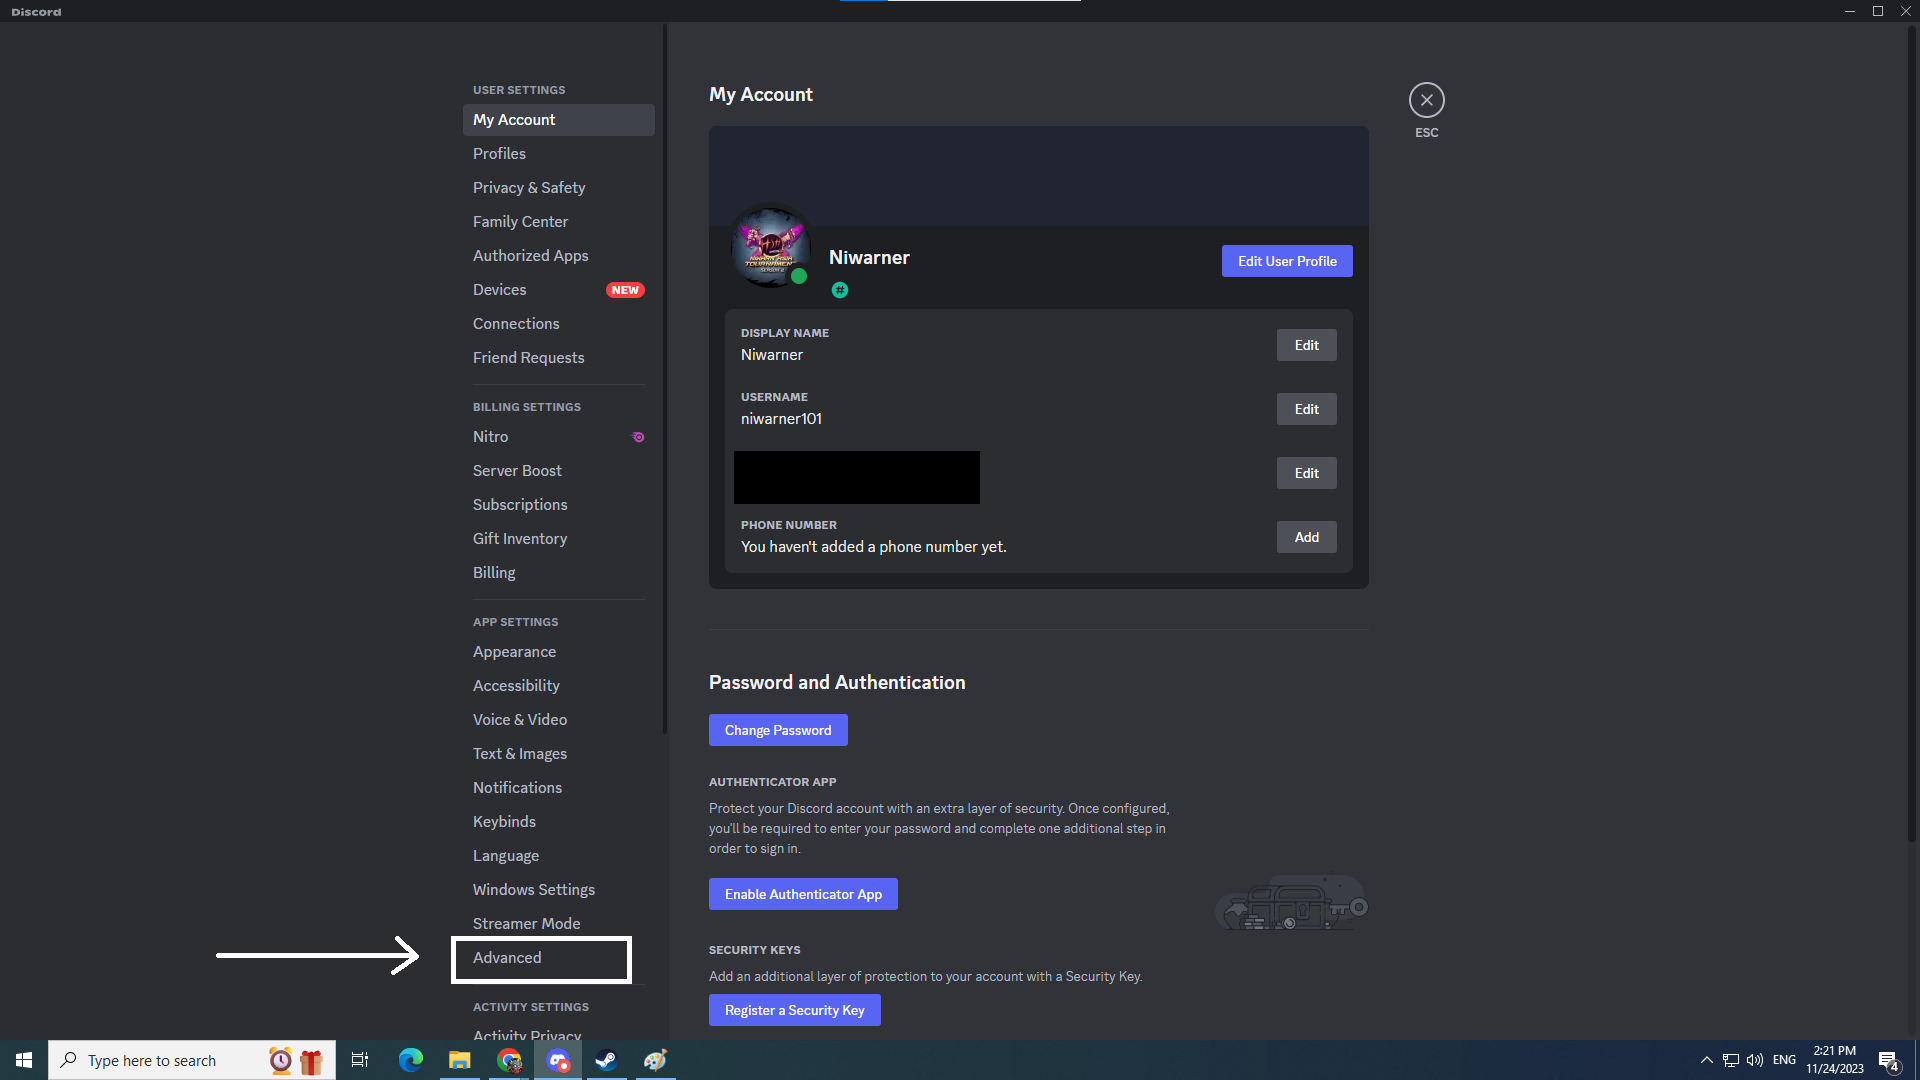
Task: Open the Advanced settings tab
Action: tap(507, 958)
